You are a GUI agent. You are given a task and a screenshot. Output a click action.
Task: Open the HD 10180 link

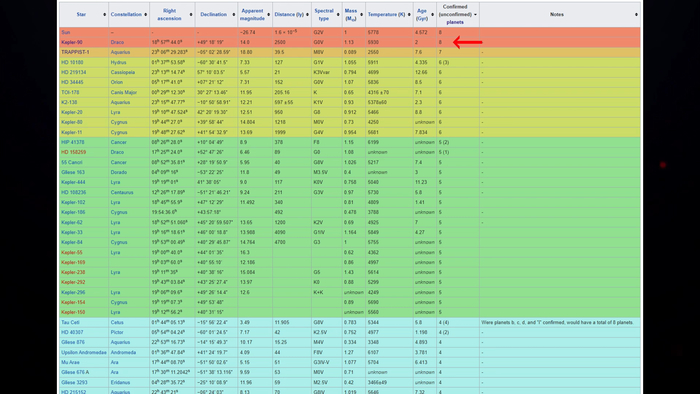point(71,62)
